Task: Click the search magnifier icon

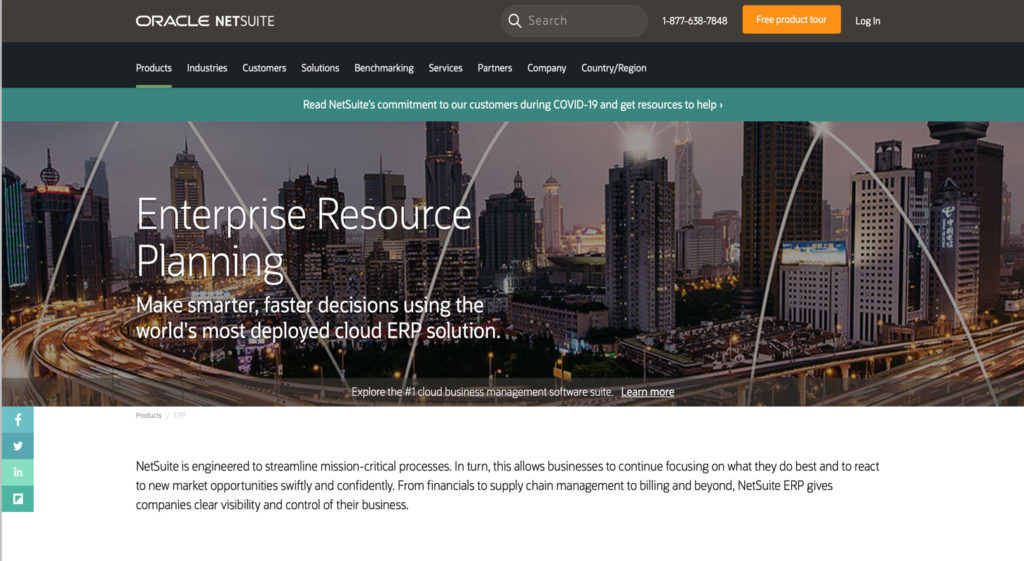Action: coord(515,21)
